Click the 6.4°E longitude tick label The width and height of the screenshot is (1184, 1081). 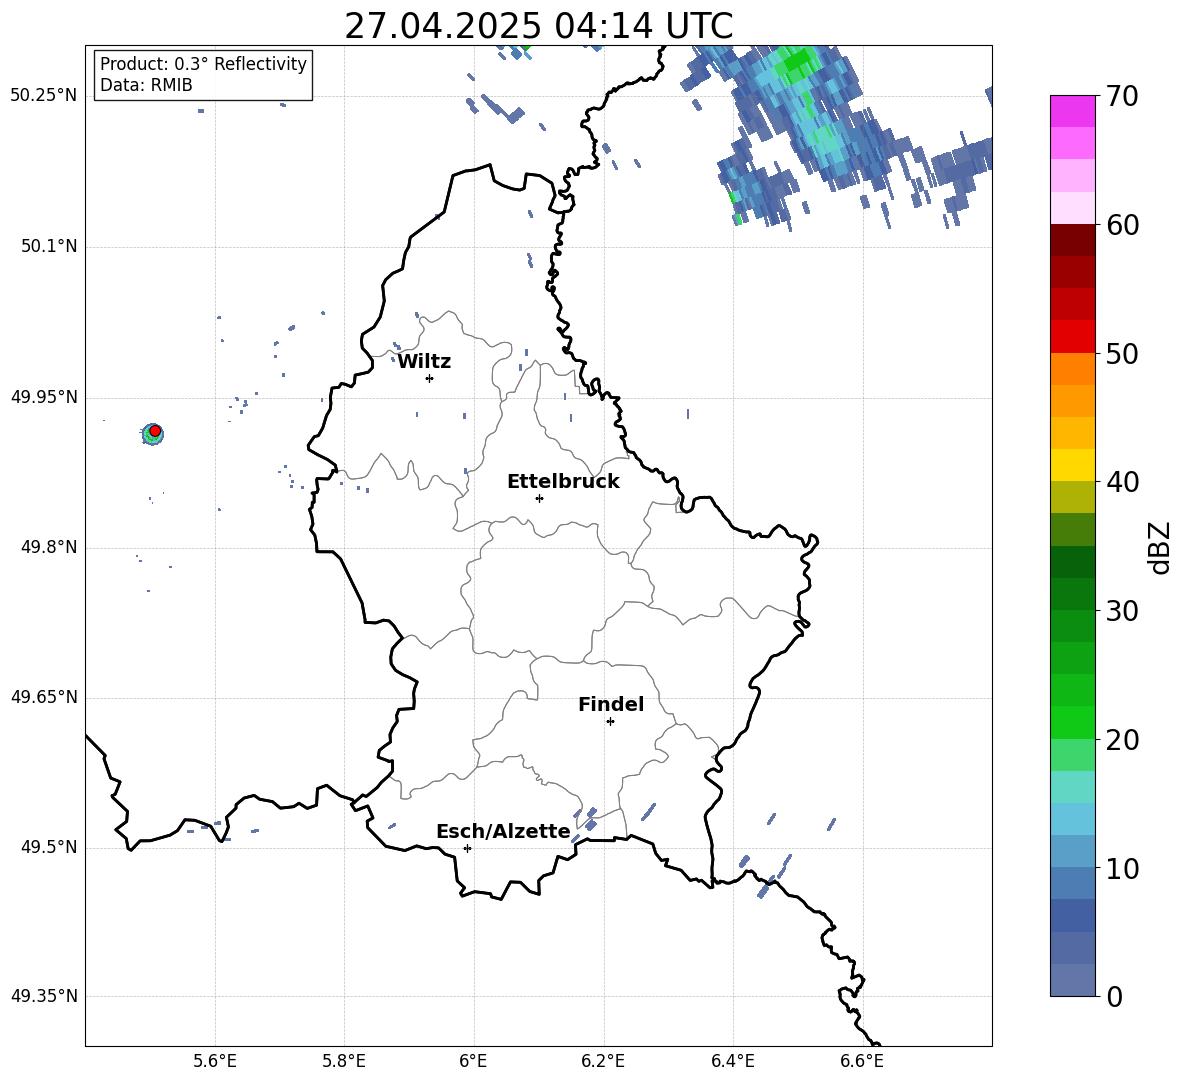coord(733,1061)
